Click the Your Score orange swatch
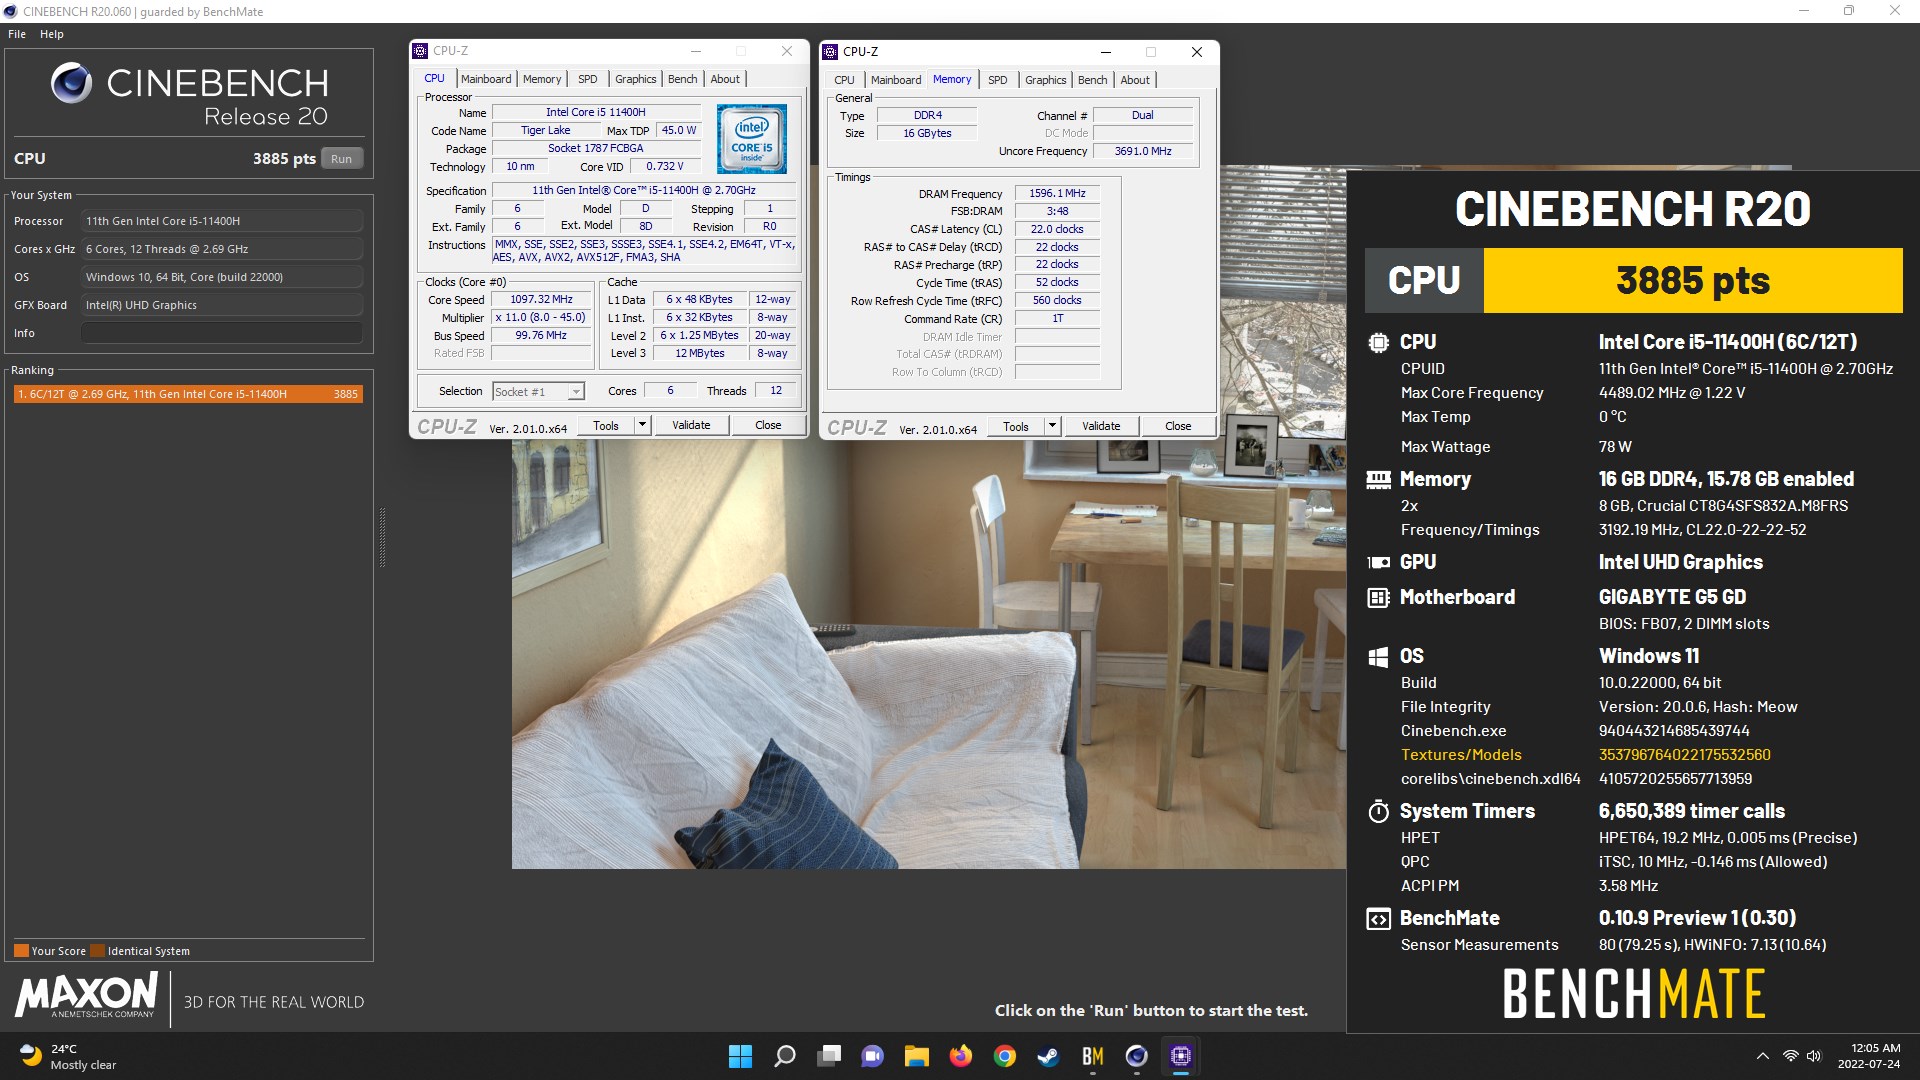This screenshot has height=1080, width=1920. click(x=21, y=951)
